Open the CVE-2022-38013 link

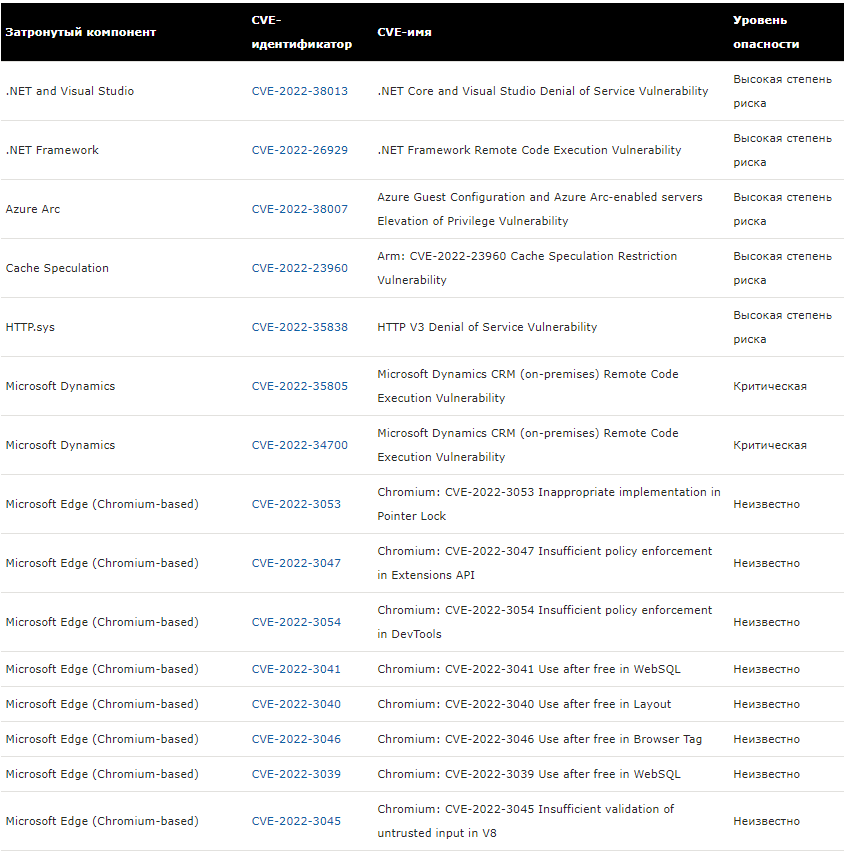pos(299,91)
